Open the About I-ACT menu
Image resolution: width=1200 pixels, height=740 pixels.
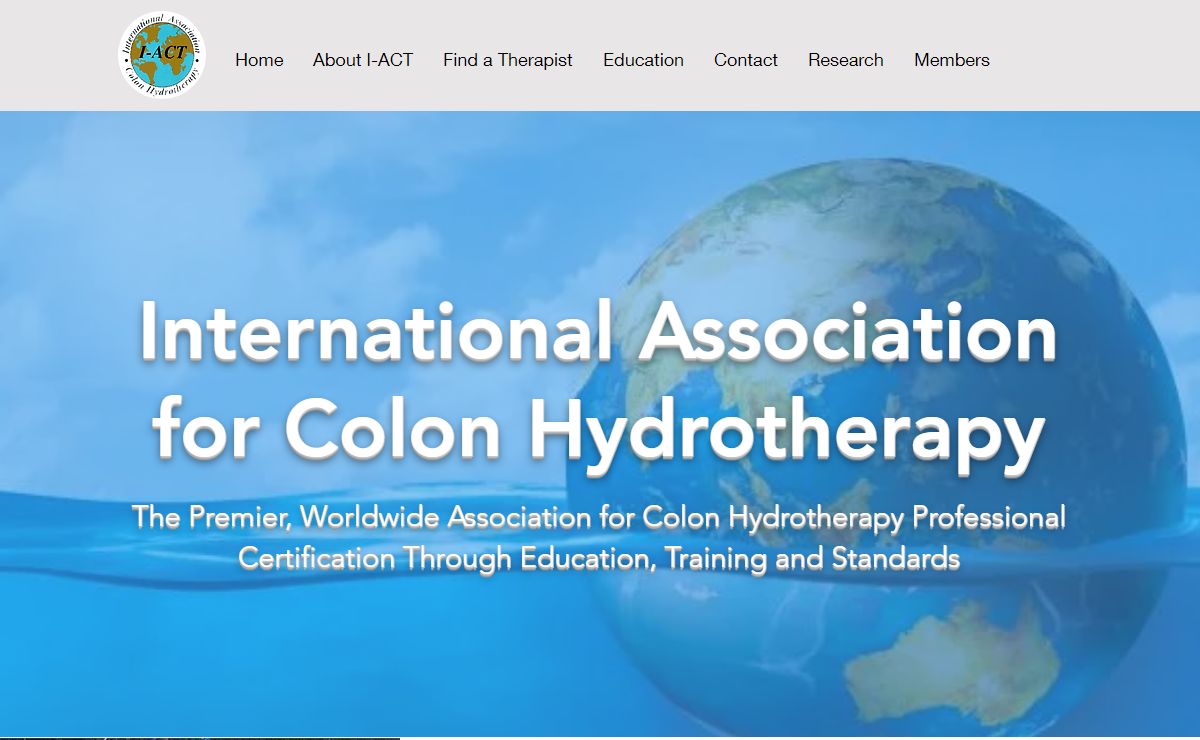coord(363,60)
